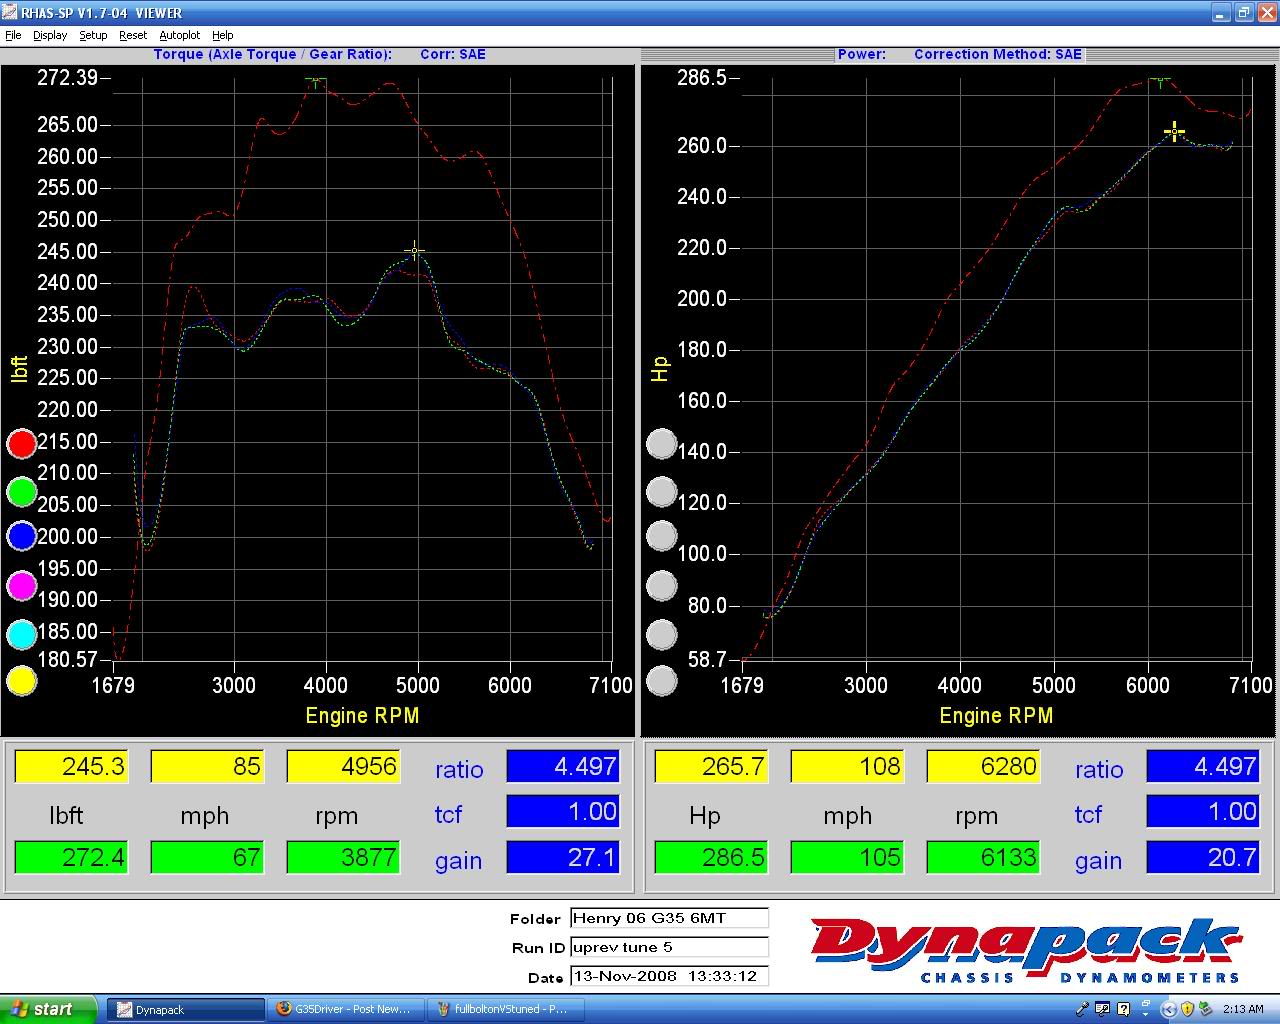Switch to G35Driver Firefox taskbar button
This screenshot has height=1024, width=1280.
tap(346, 1009)
